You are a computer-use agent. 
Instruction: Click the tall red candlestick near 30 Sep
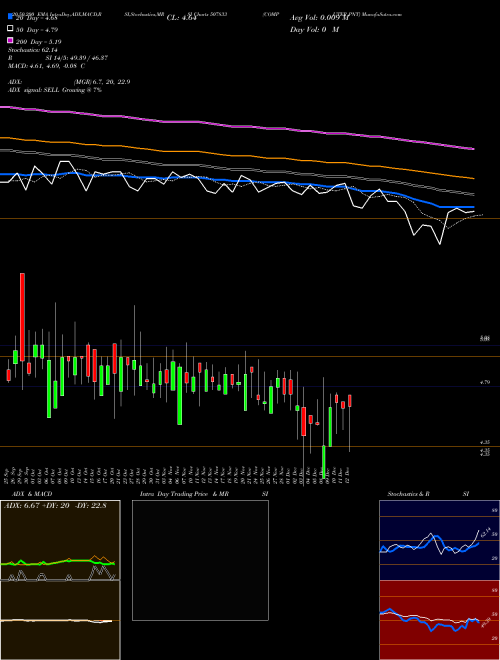[x=22, y=317]
